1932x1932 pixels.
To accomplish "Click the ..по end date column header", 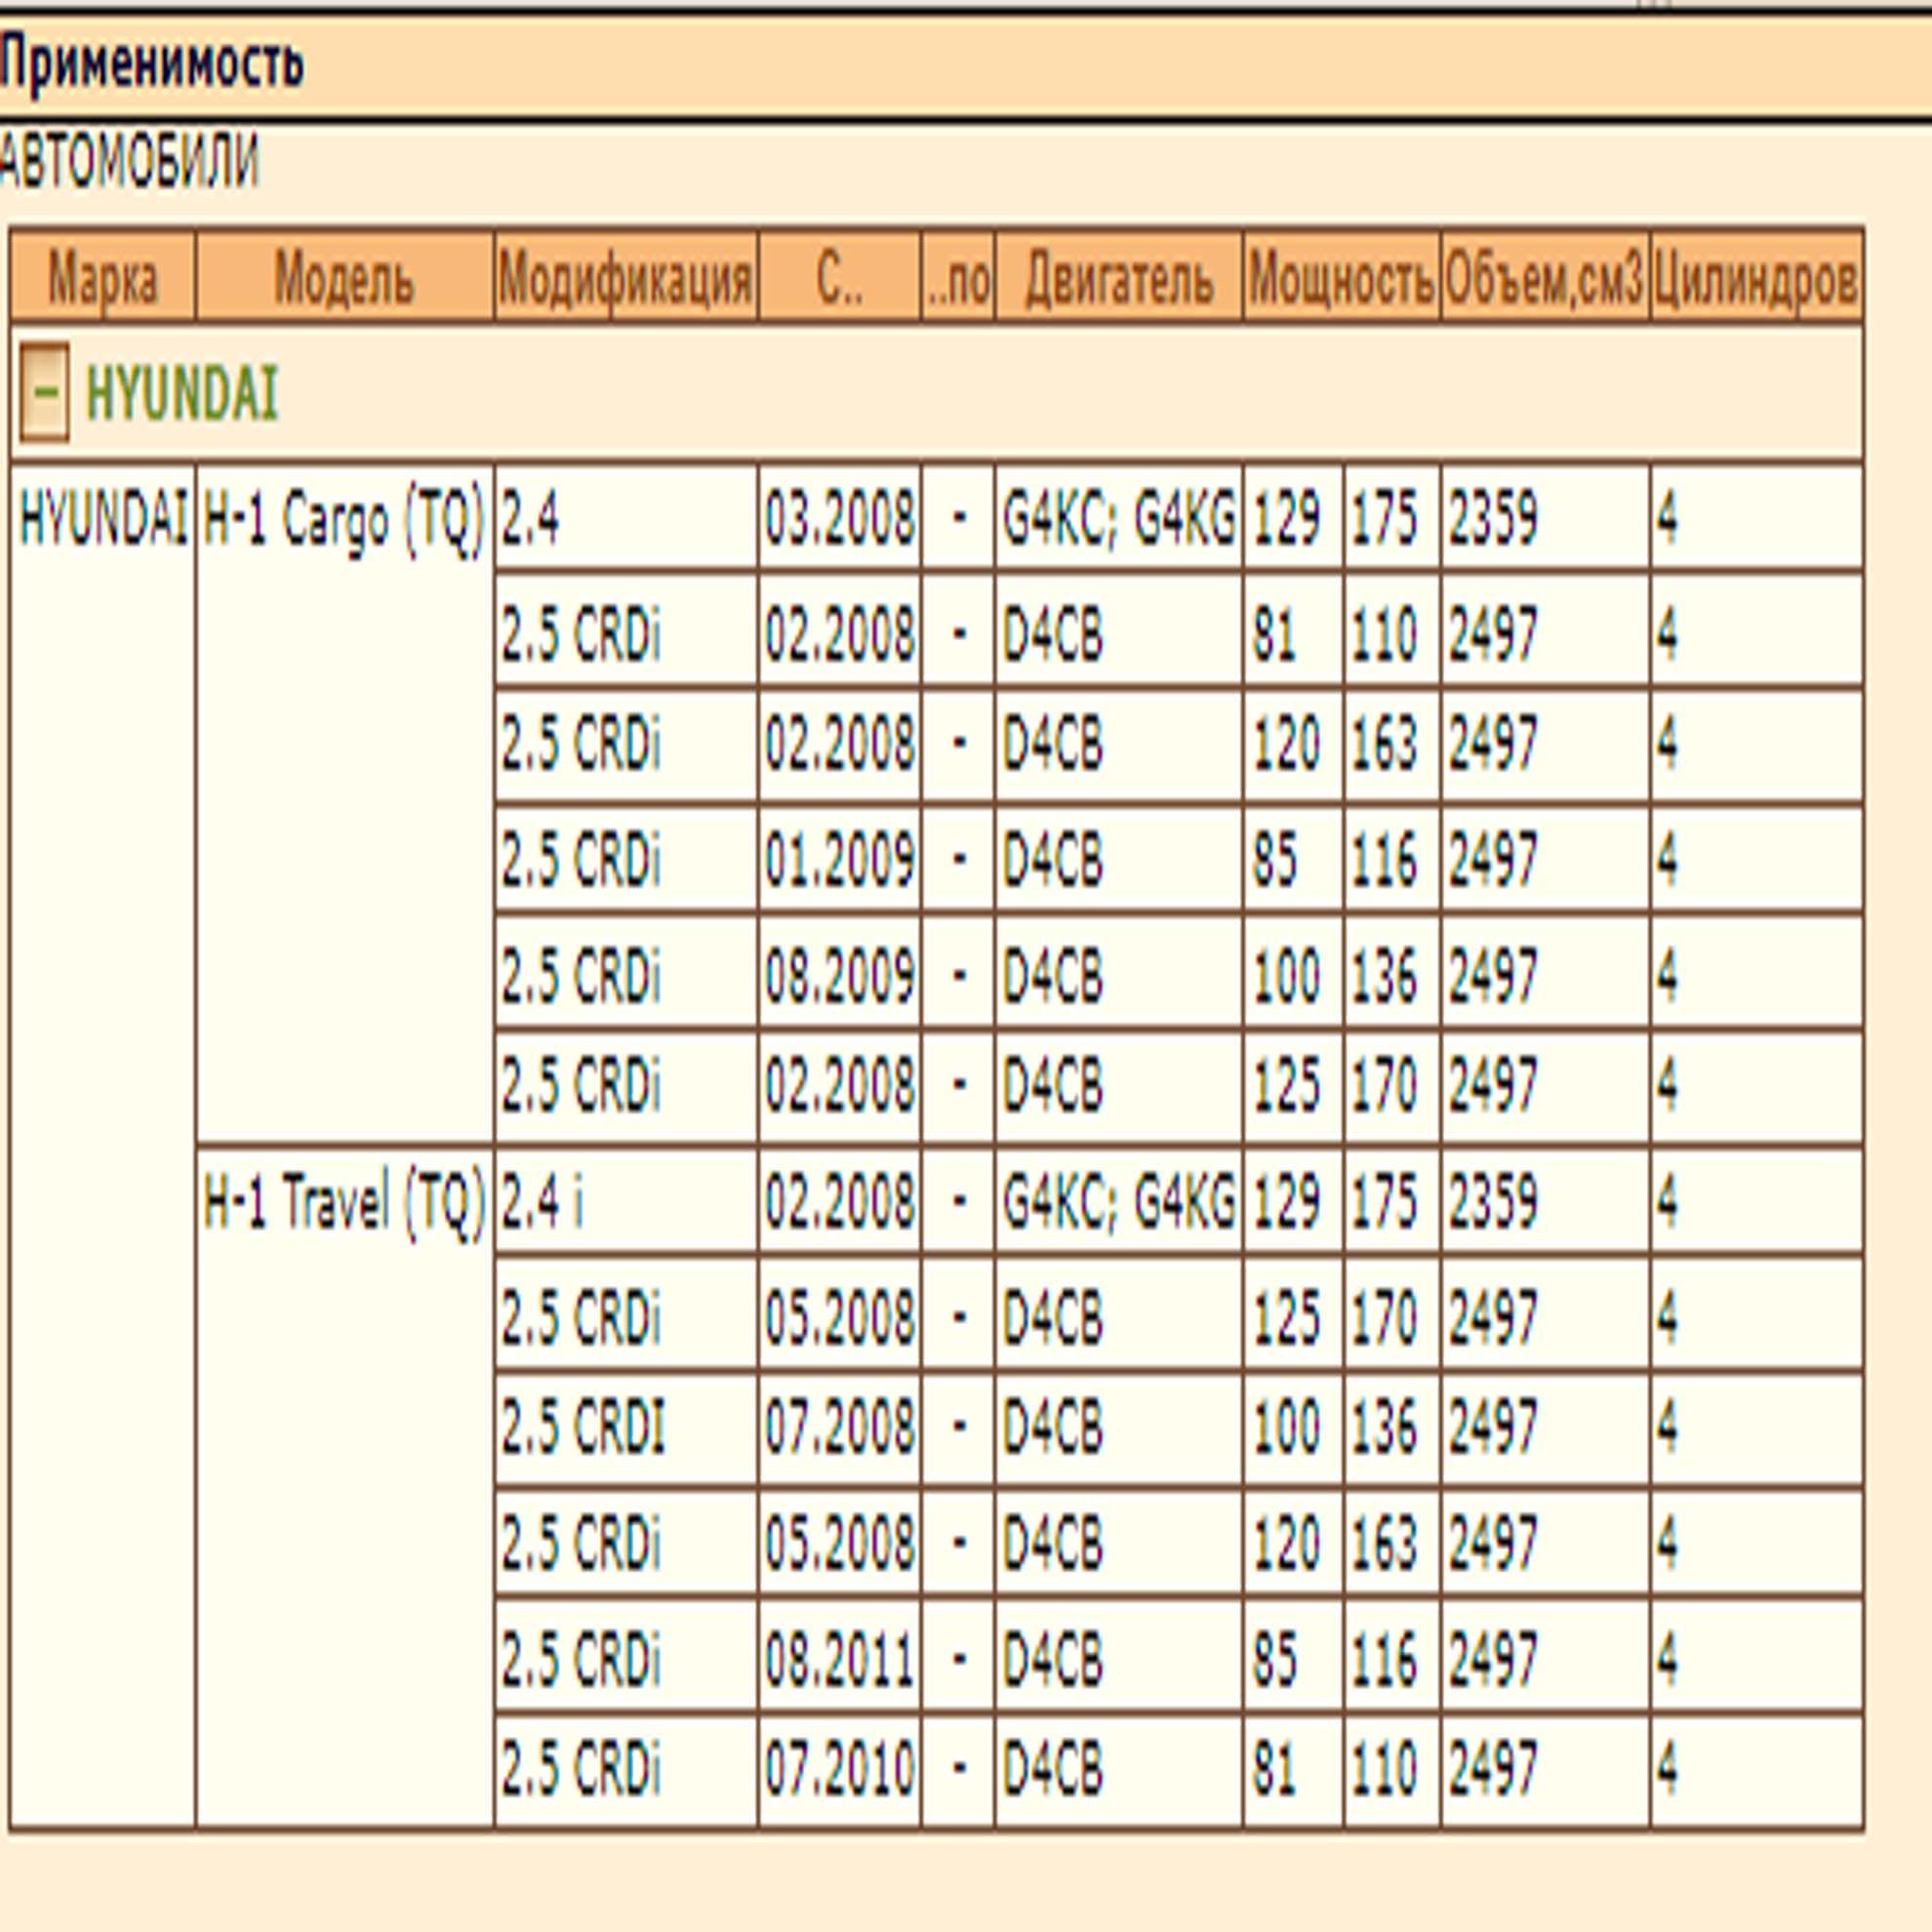I will pyautogui.click(x=958, y=277).
